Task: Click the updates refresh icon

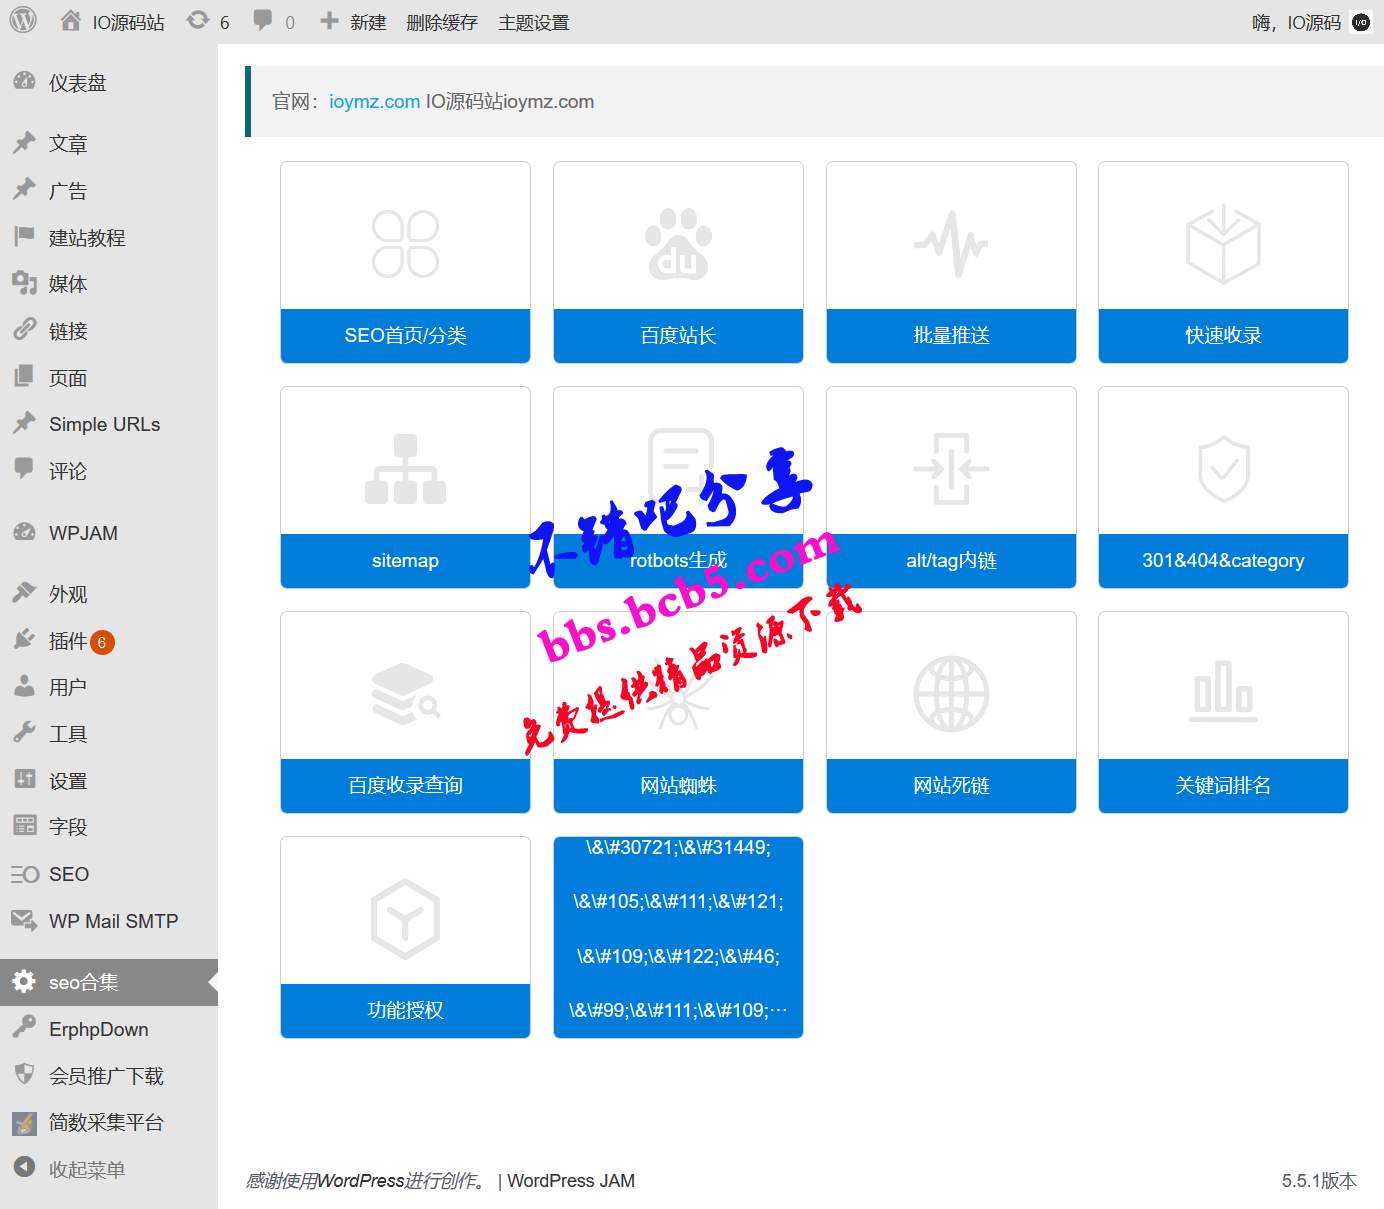Action: pyautogui.click(x=198, y=20)
